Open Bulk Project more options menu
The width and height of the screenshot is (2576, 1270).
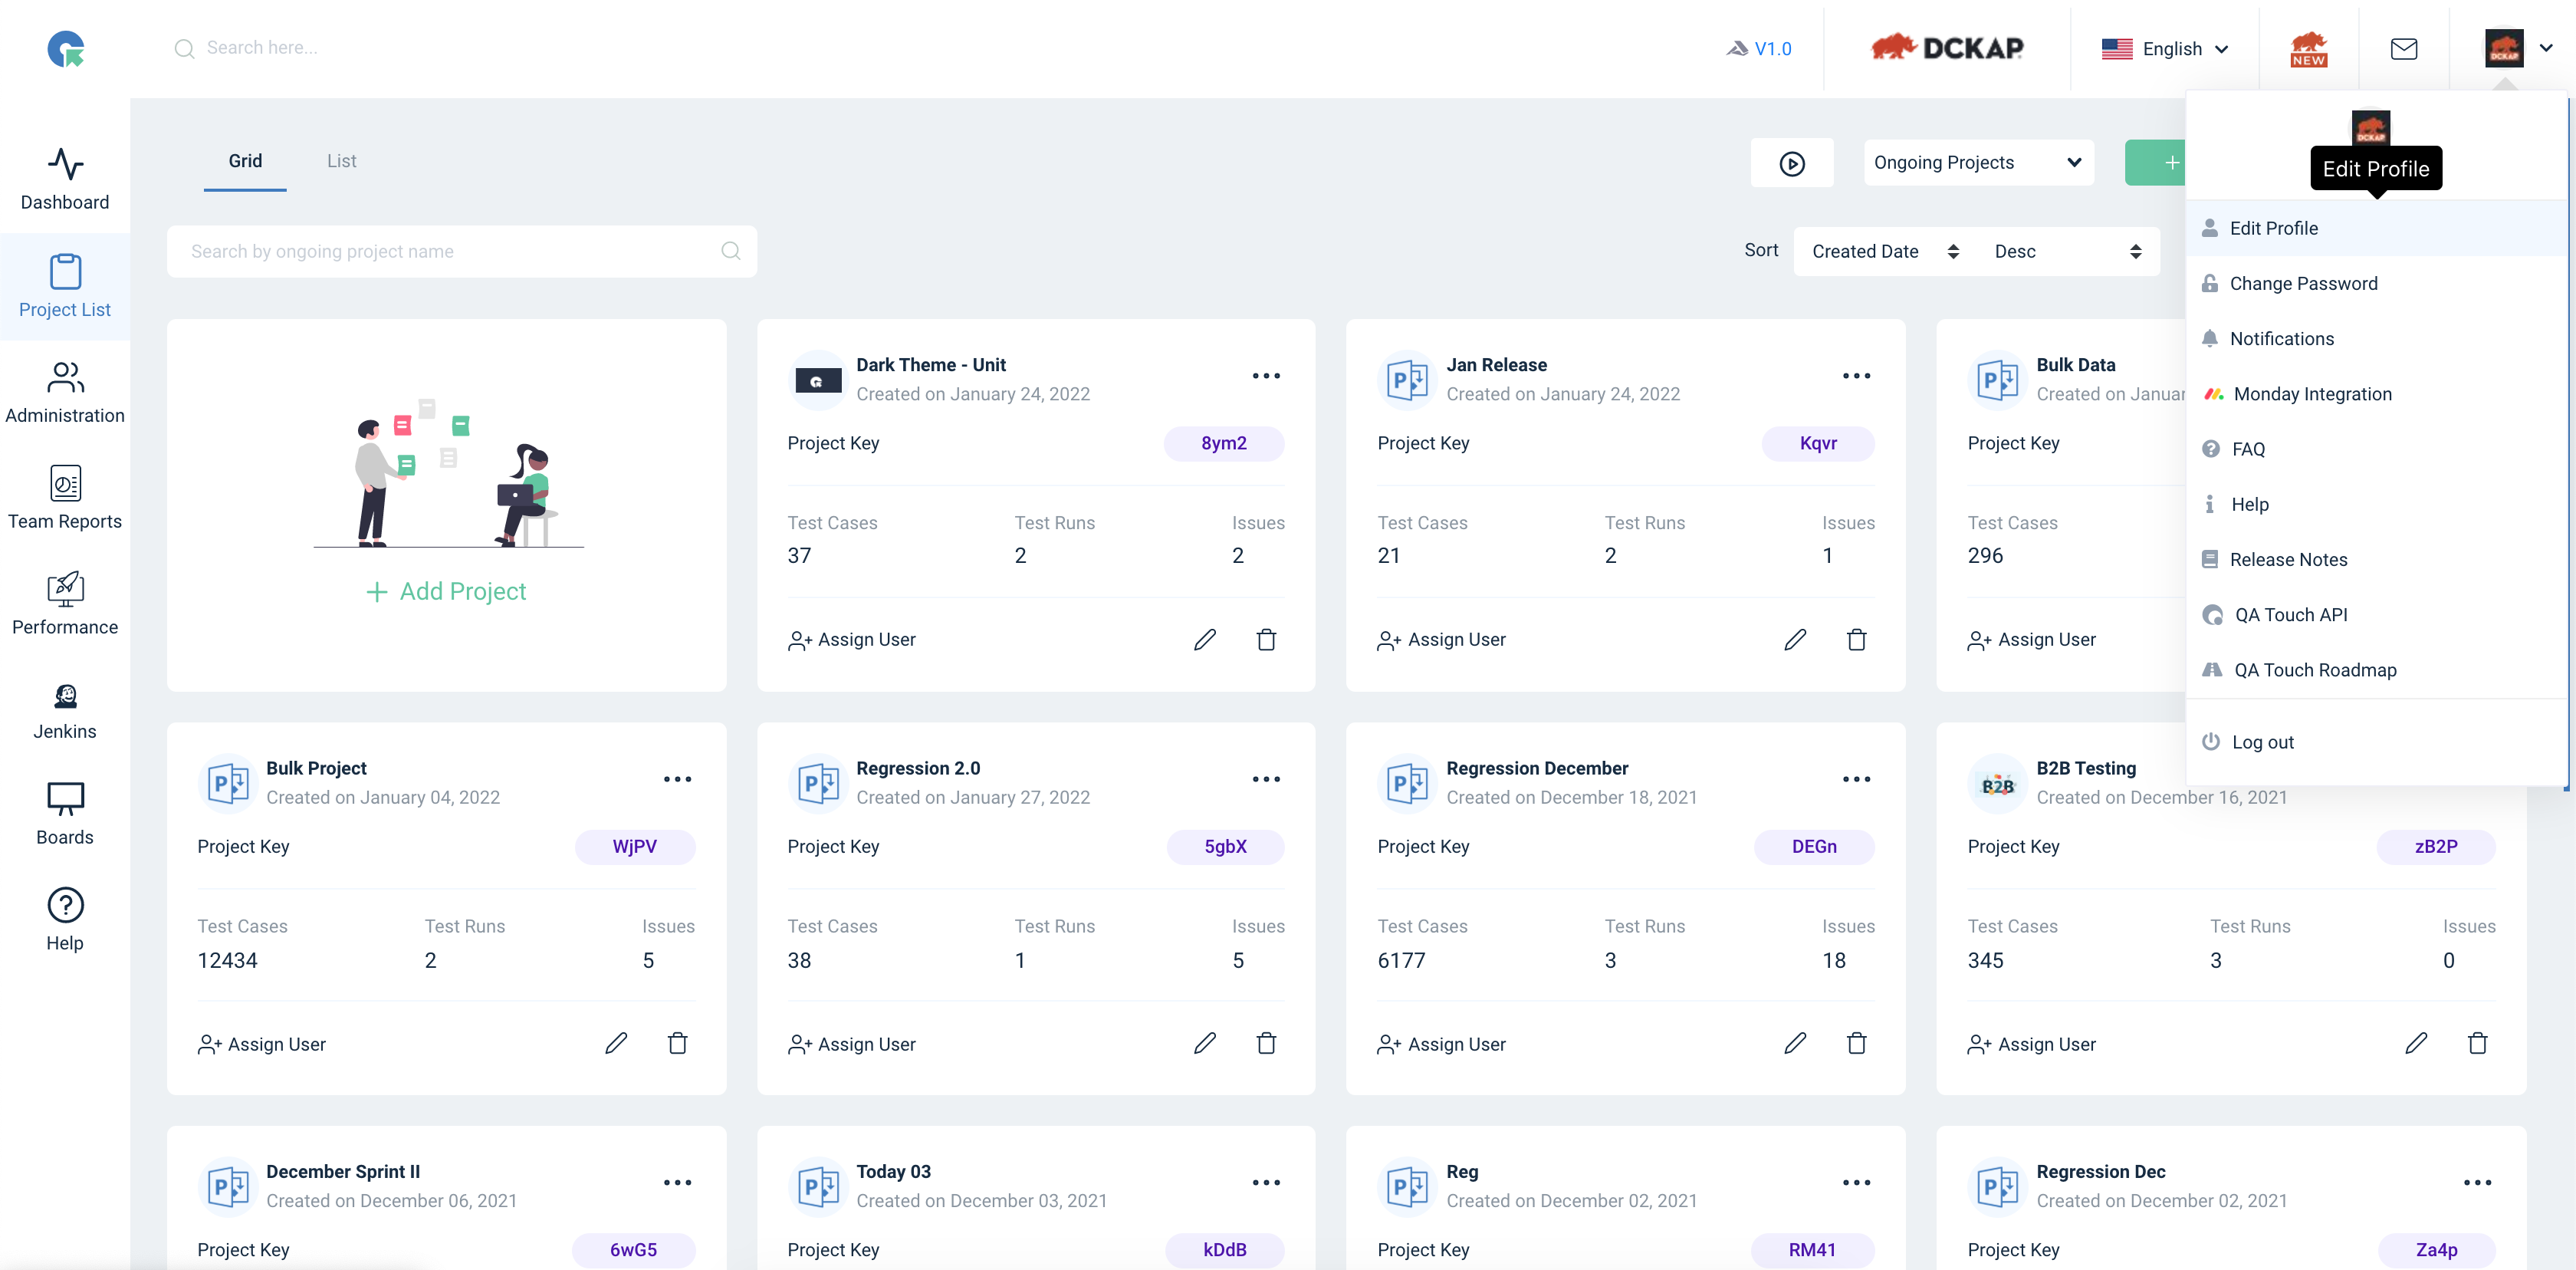pyautogui.click(x=677, y=779)
